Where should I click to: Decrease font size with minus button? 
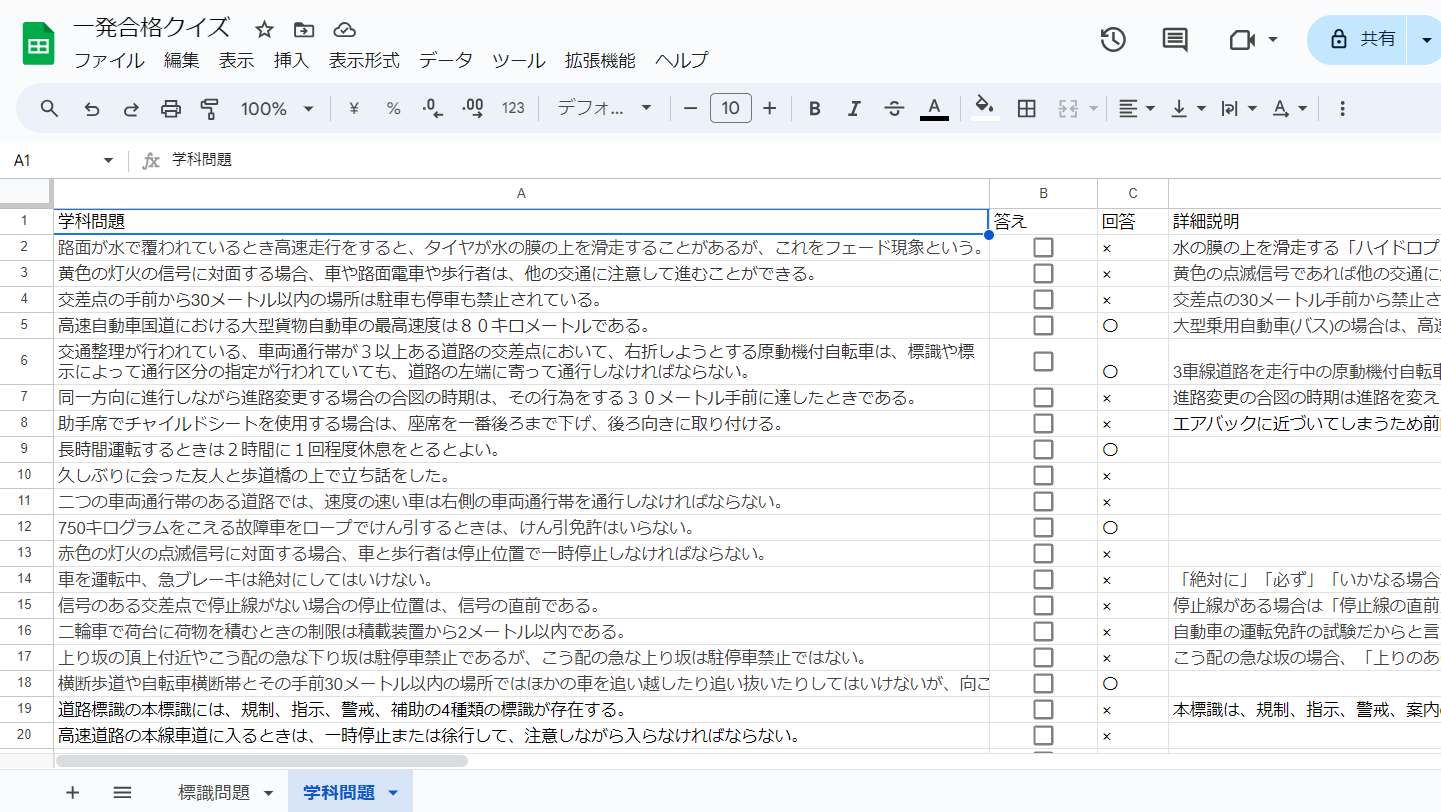tap(690, 108)
